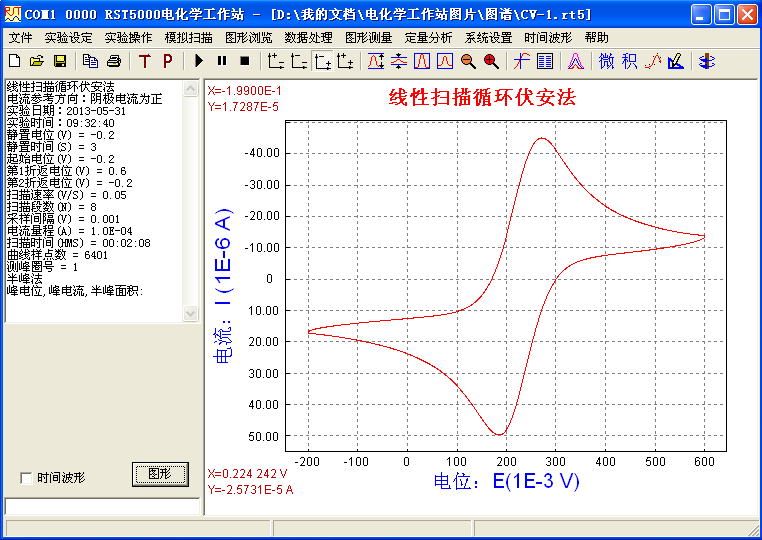Viewport: 762px width, 540px height.
Task: Click the 积 integrate toolbar icon
Action: coord(629,61)
